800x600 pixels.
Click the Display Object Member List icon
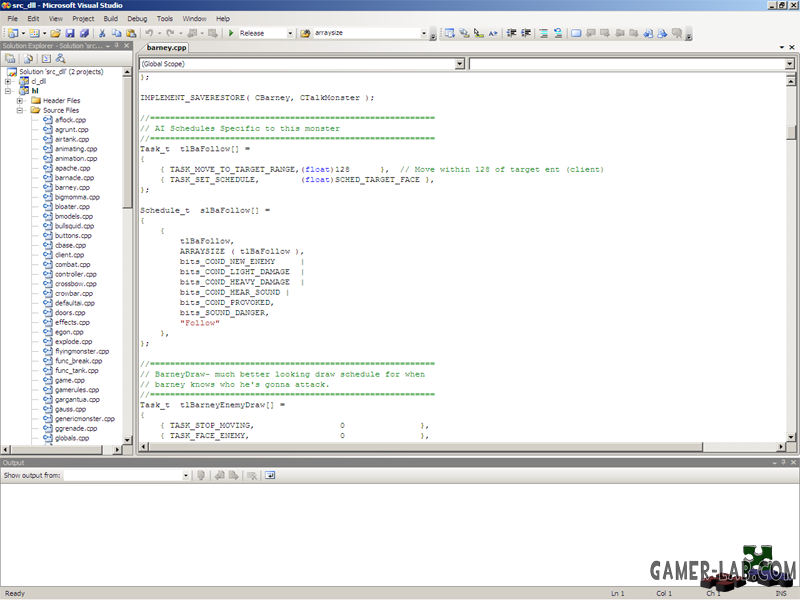click(449, 33)
